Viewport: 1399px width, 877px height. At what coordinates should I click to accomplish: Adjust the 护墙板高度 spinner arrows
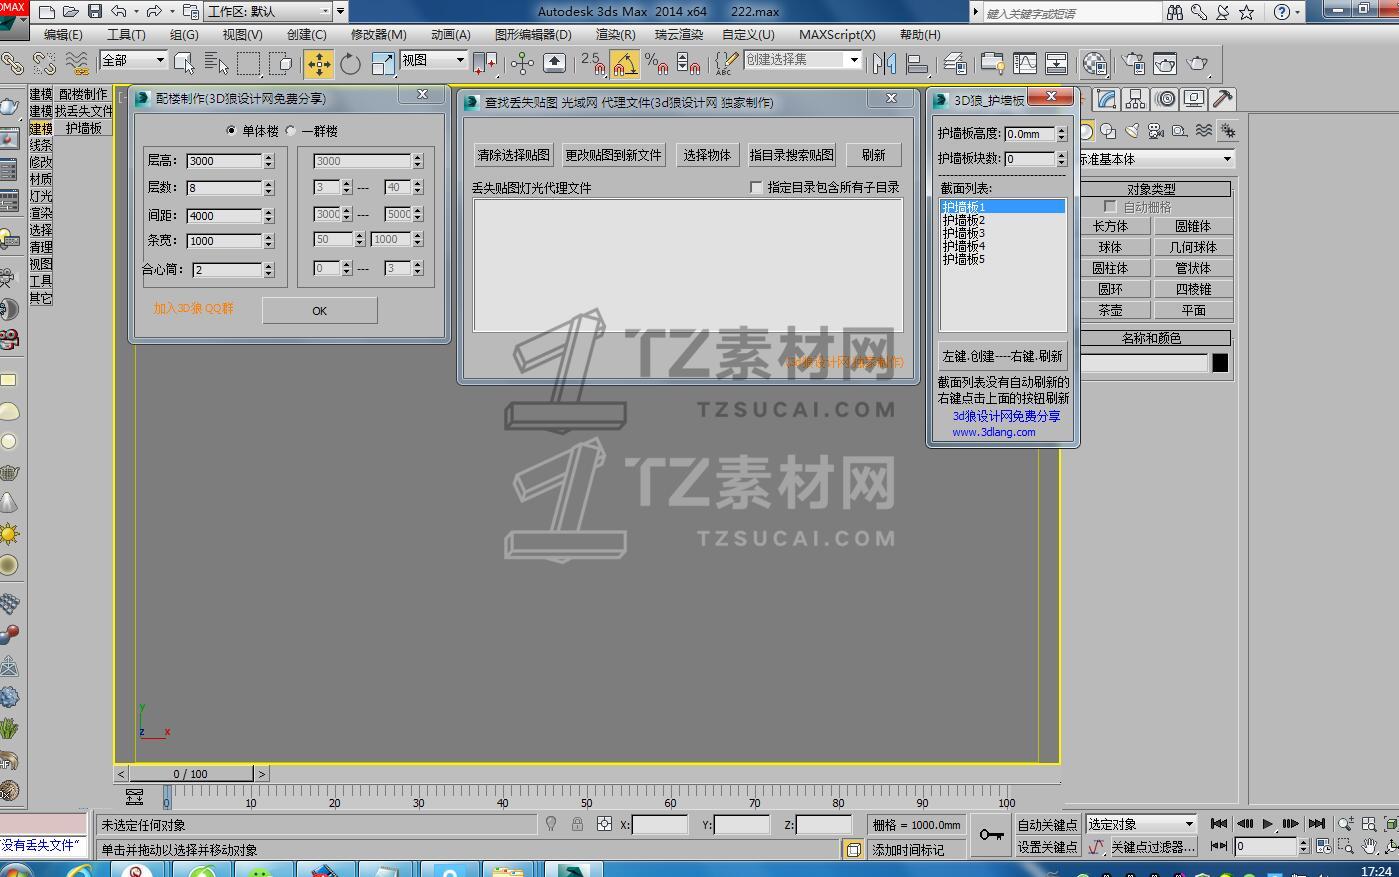pyautogui.click(x=1061, y=134)
